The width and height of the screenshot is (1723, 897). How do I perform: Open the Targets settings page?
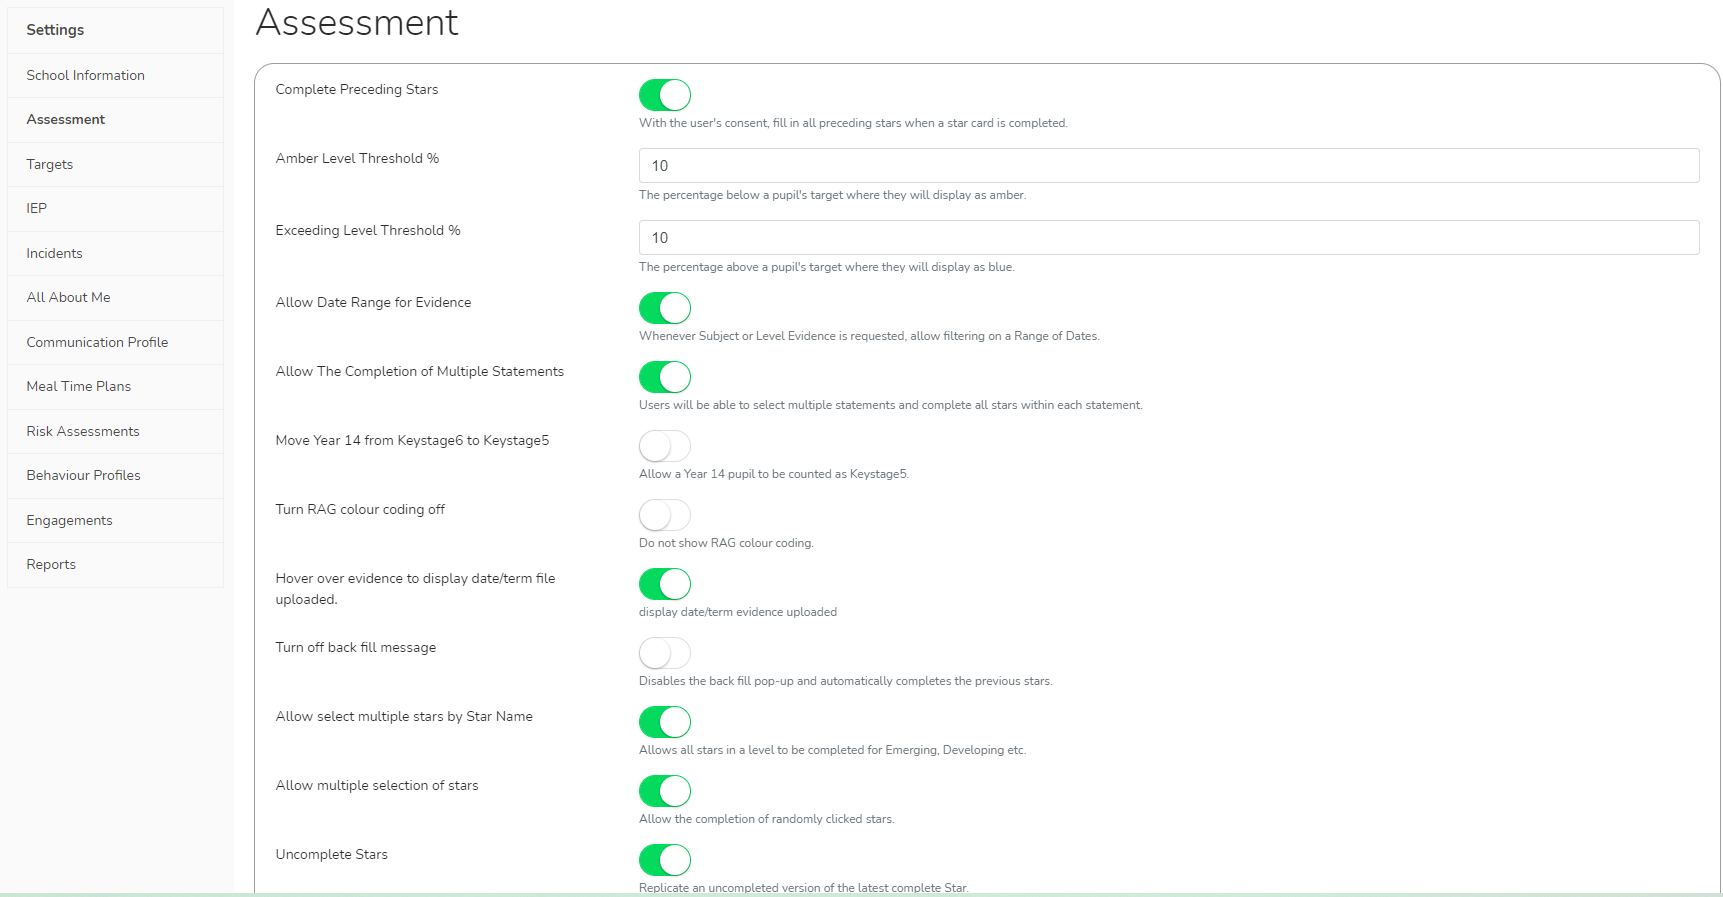[x=115, y=164]
